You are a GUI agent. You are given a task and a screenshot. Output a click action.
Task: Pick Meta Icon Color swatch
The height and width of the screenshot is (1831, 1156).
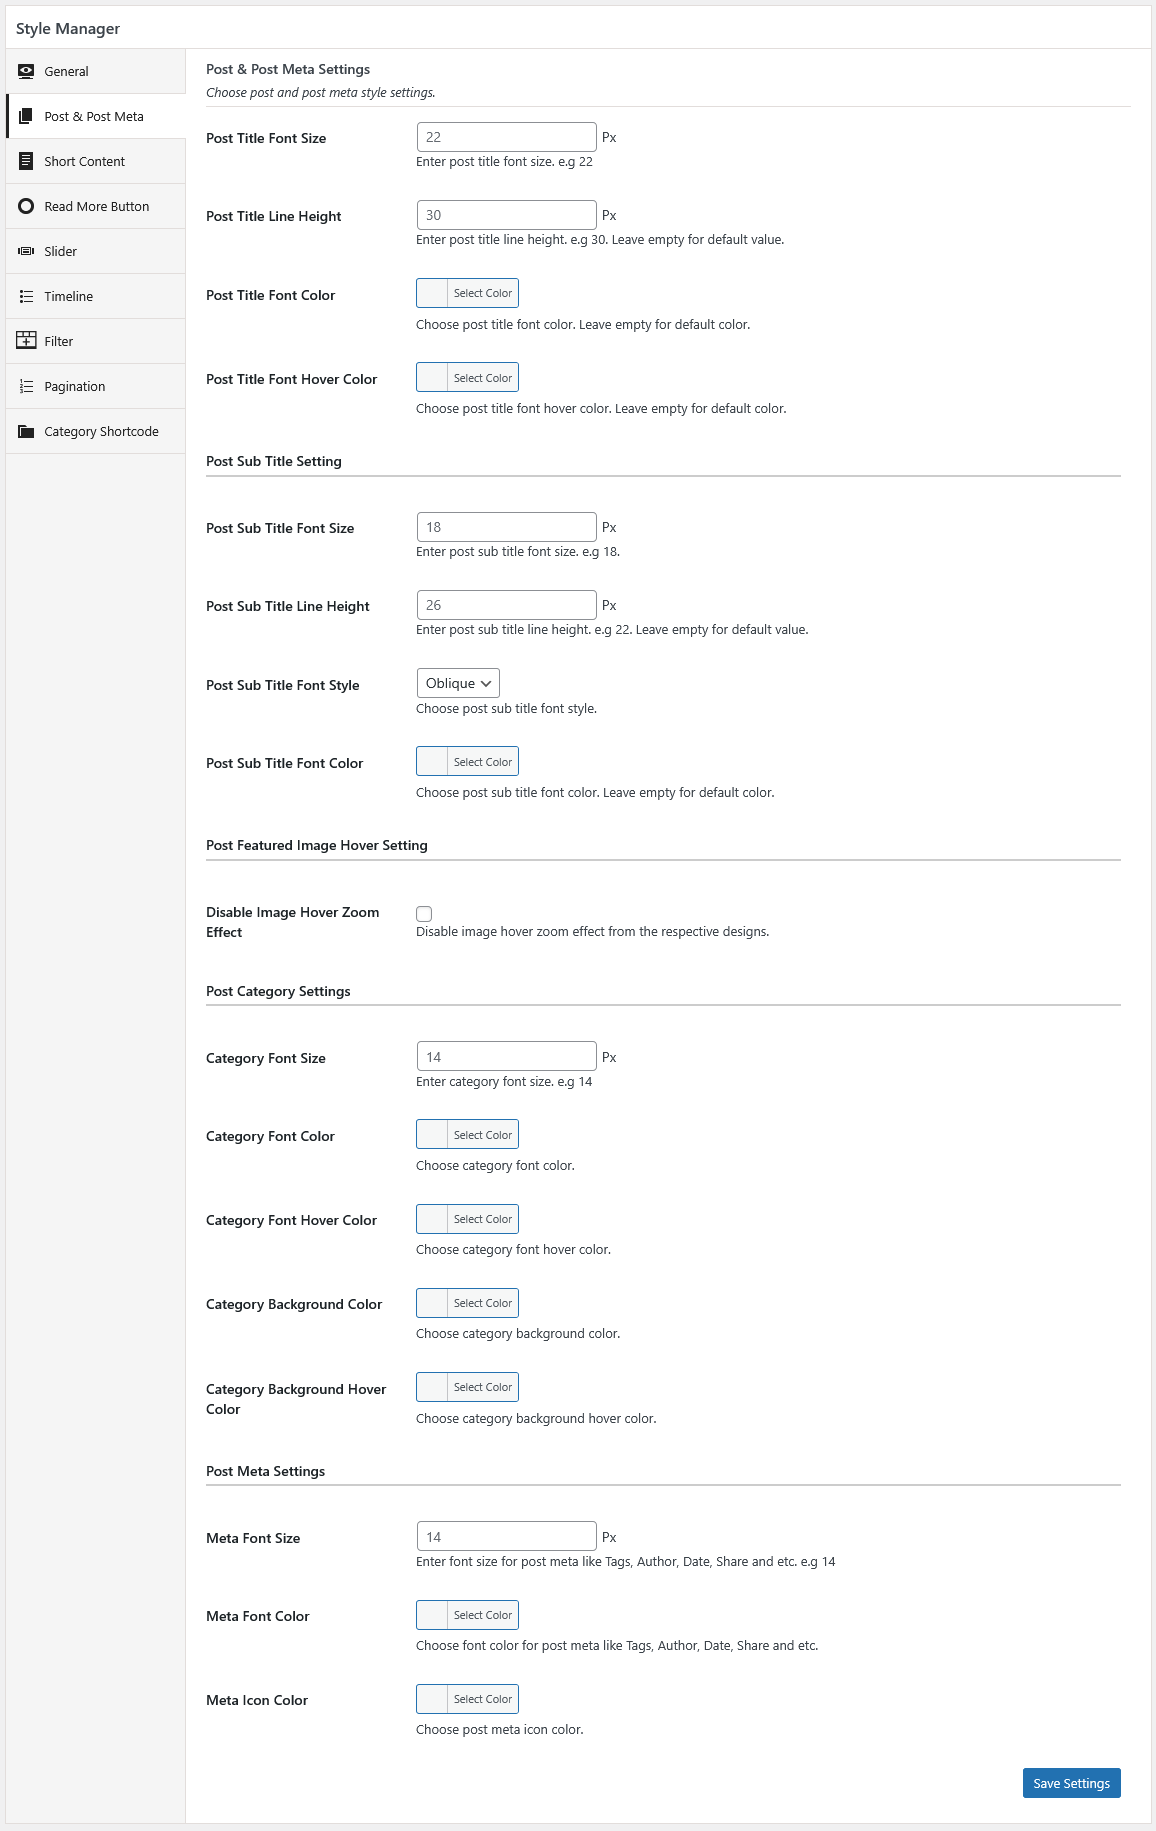433,1699
